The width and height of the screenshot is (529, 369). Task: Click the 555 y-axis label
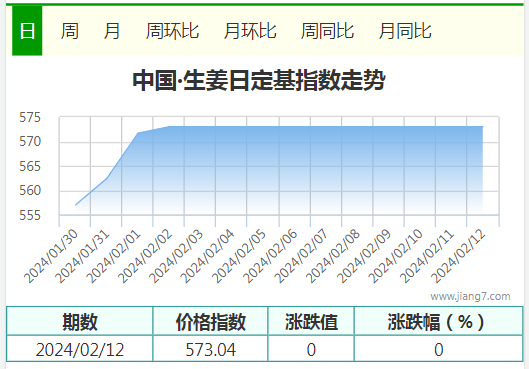coord(30,215)
